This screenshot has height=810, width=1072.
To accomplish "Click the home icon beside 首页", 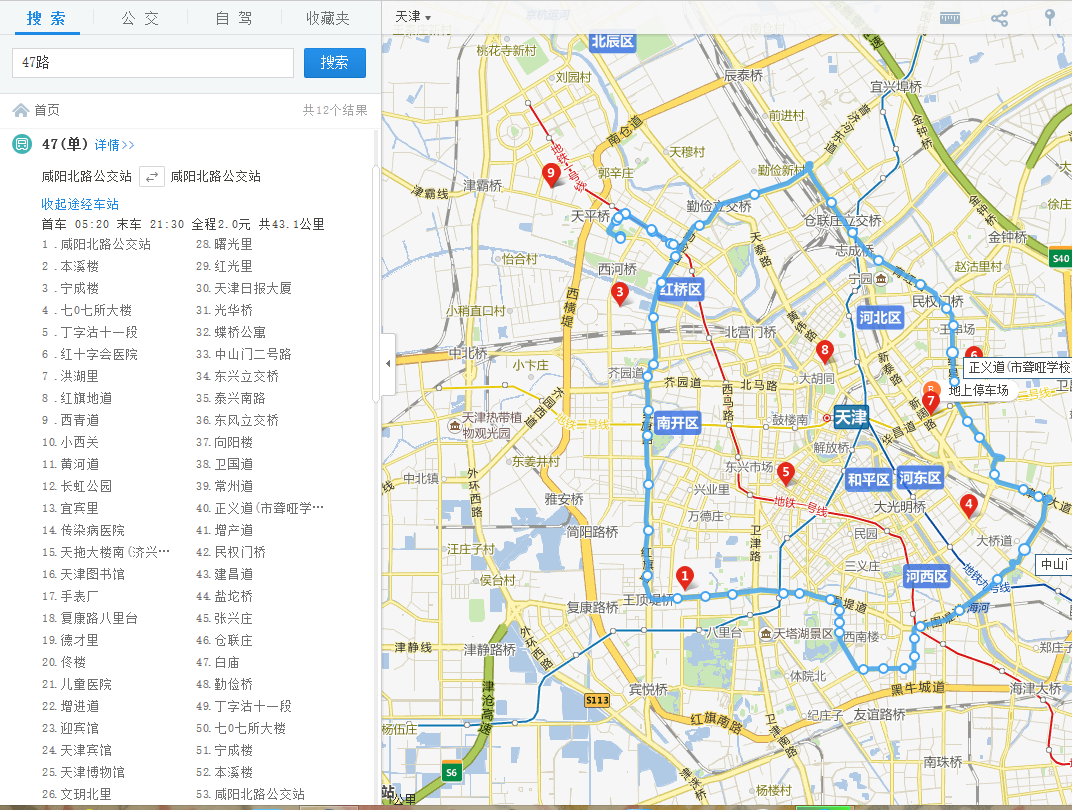I will [x=20, y=110].
